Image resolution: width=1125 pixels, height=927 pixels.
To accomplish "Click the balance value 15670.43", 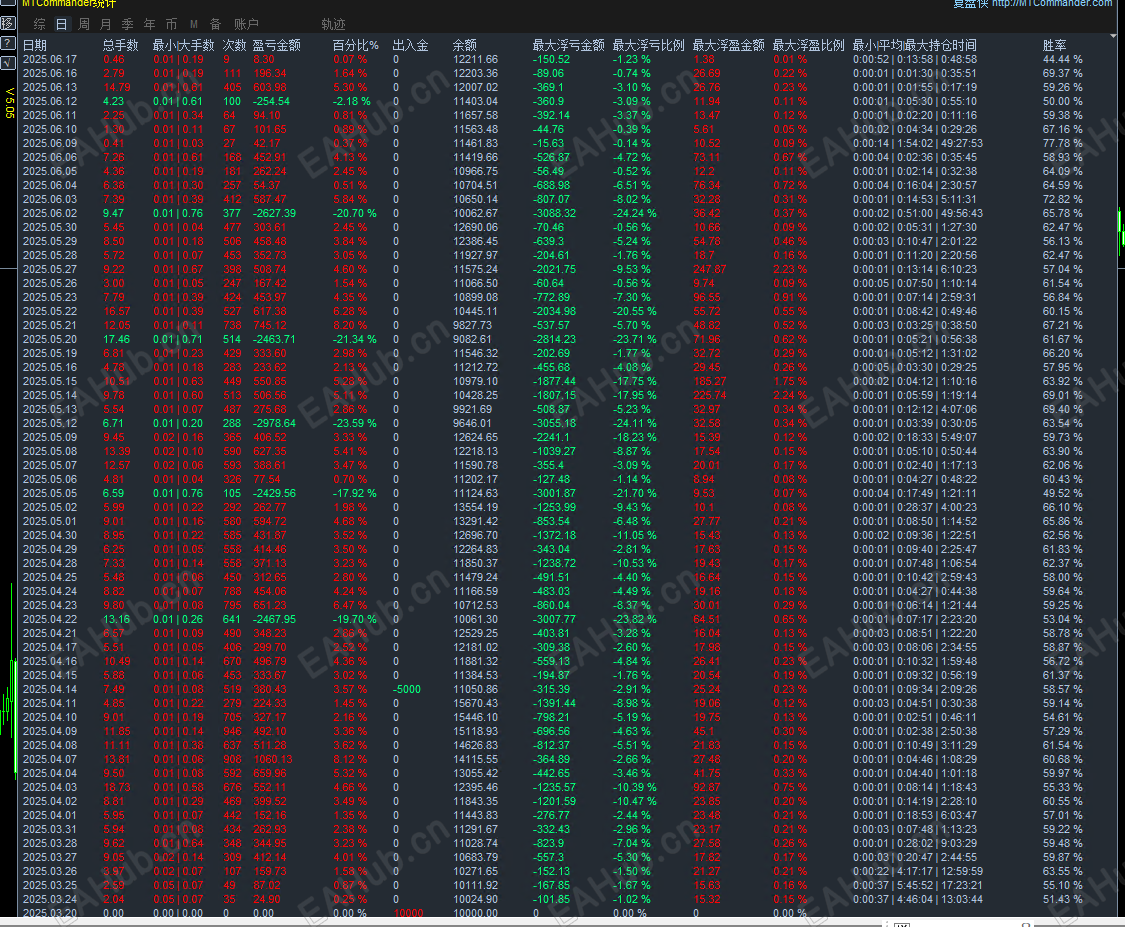I will point(475,703).
